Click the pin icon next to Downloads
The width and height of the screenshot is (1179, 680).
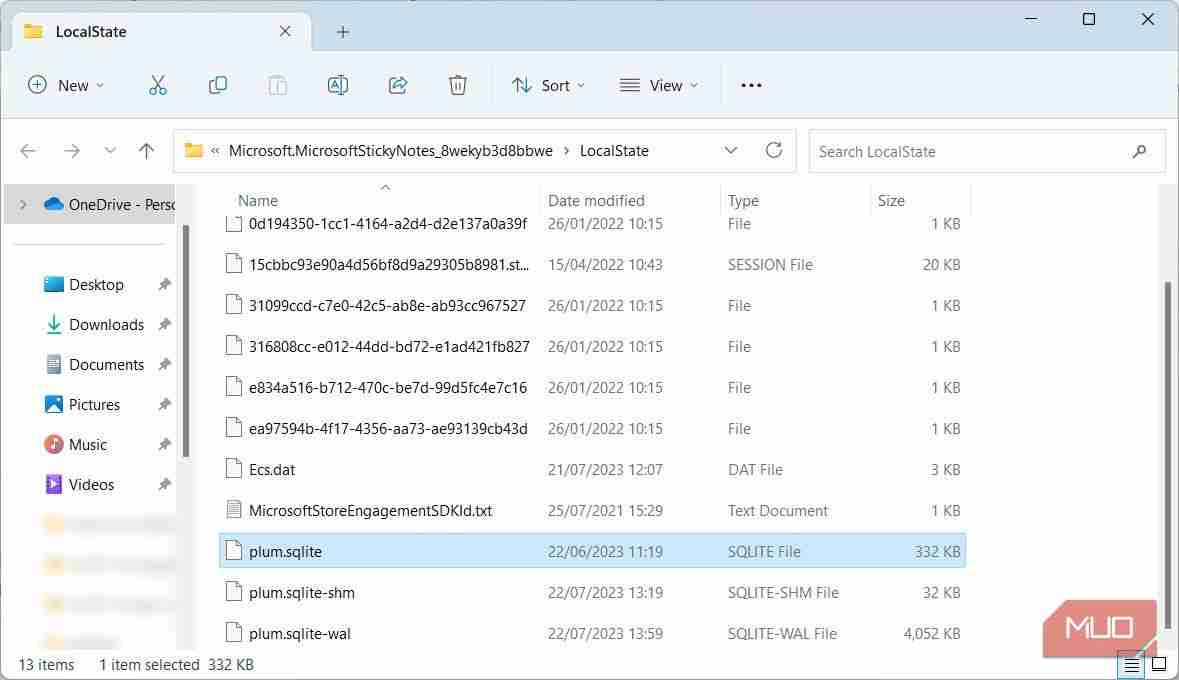(x=164, y=324)
